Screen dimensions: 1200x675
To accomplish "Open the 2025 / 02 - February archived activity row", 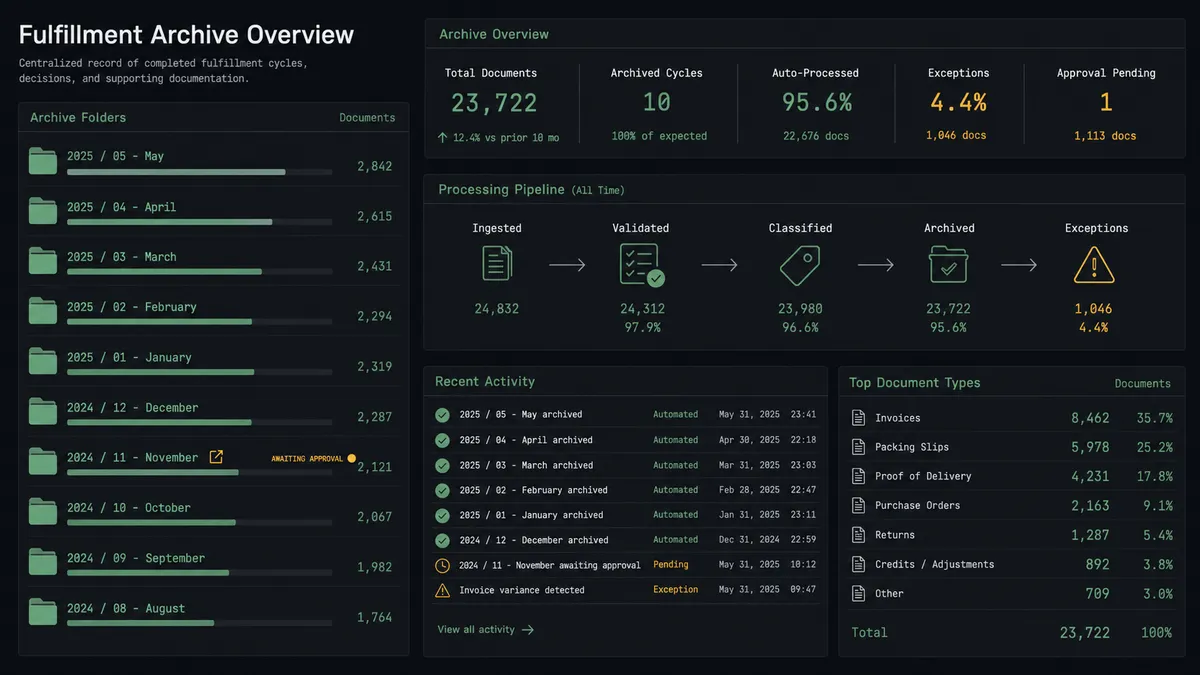I will tap(626, 490).
